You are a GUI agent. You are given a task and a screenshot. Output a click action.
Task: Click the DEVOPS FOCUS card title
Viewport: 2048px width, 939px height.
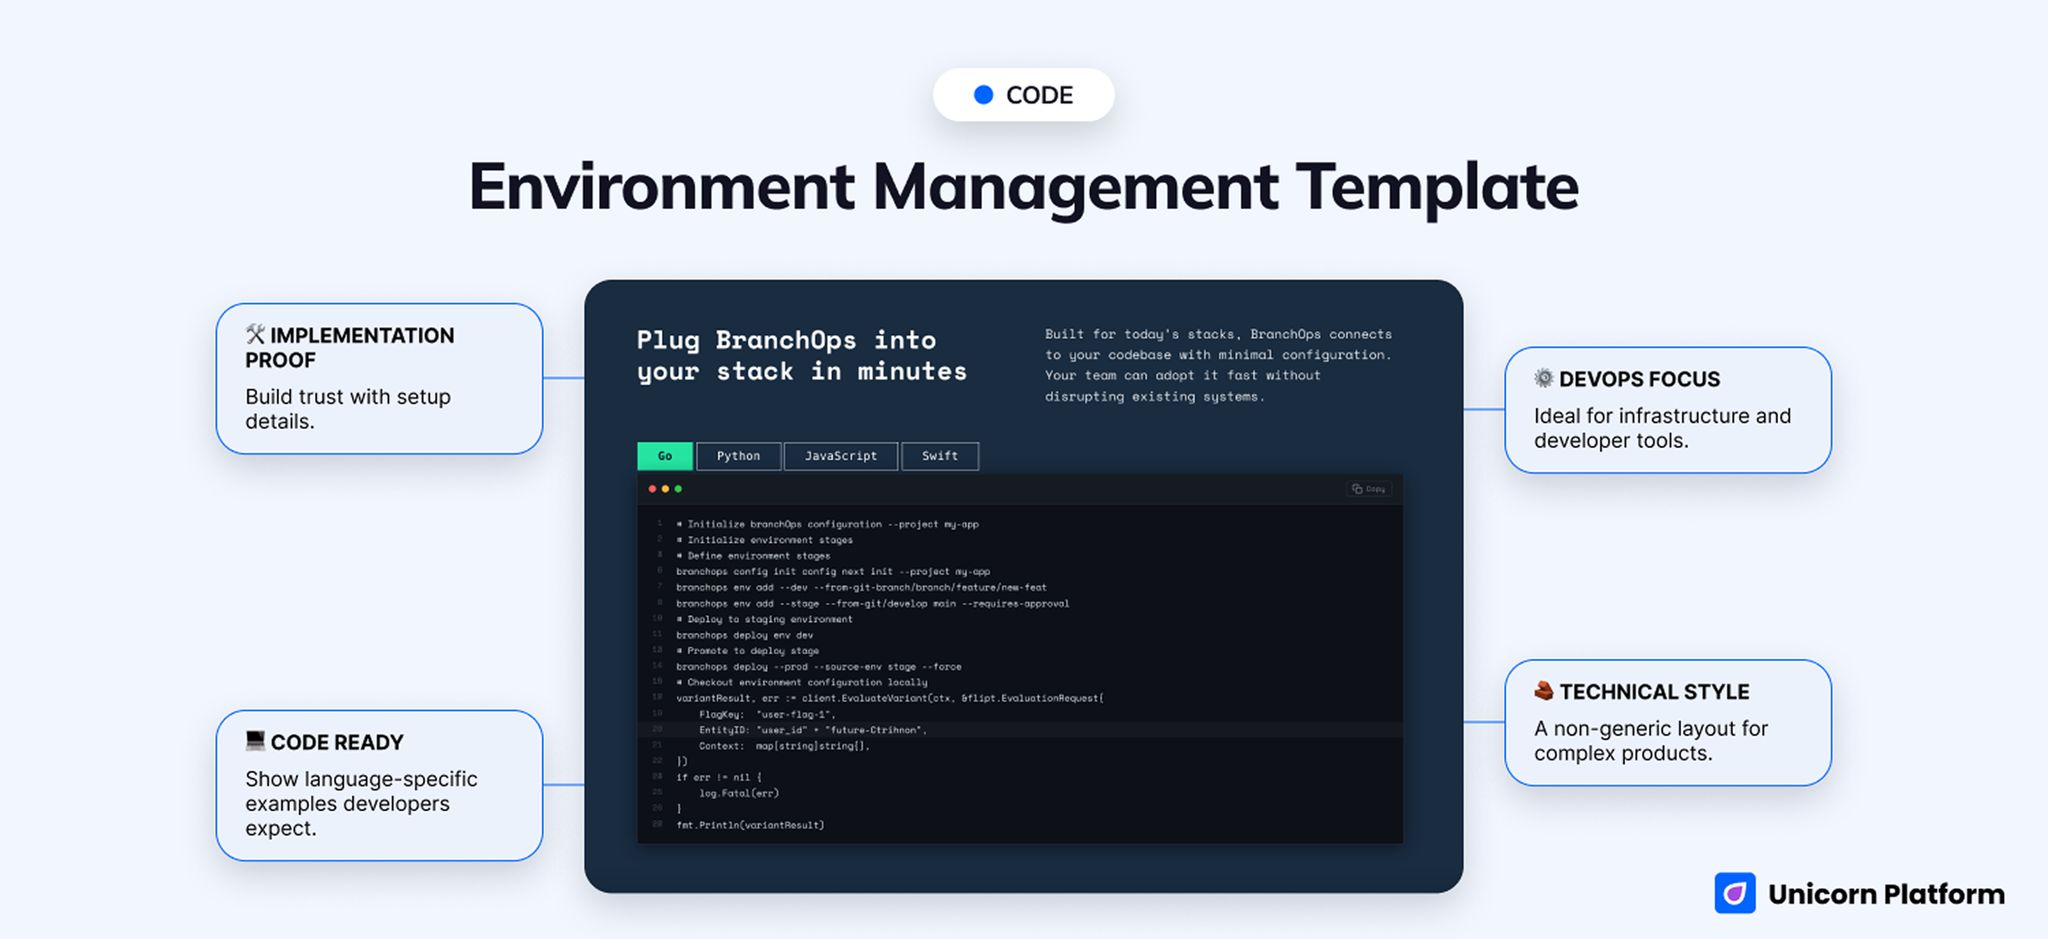(1639, 379)
